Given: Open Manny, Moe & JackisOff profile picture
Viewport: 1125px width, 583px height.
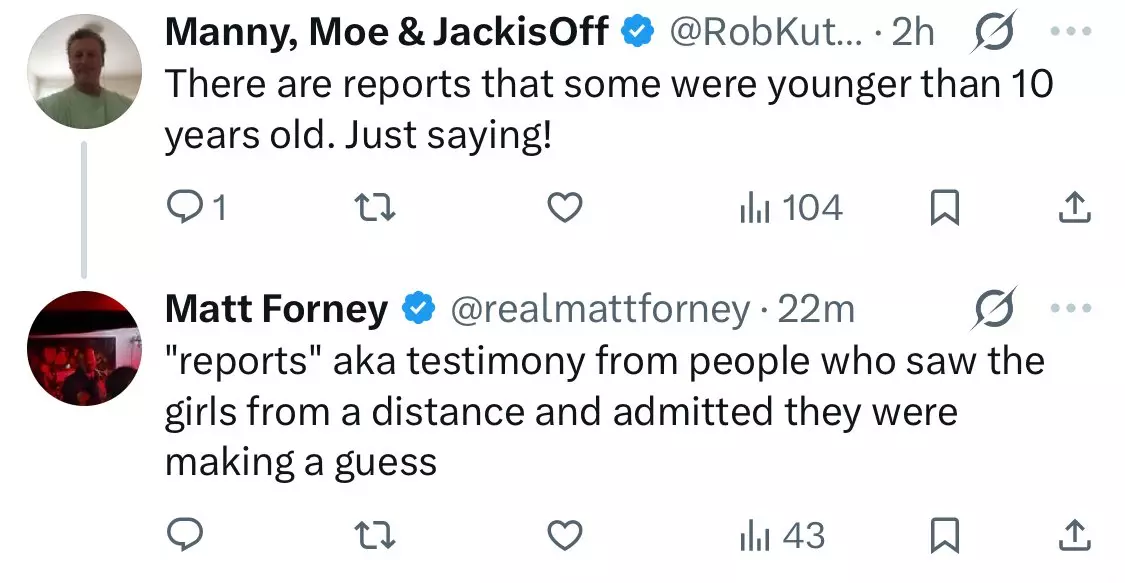Looking at the screenshot, I should (83, 72).
